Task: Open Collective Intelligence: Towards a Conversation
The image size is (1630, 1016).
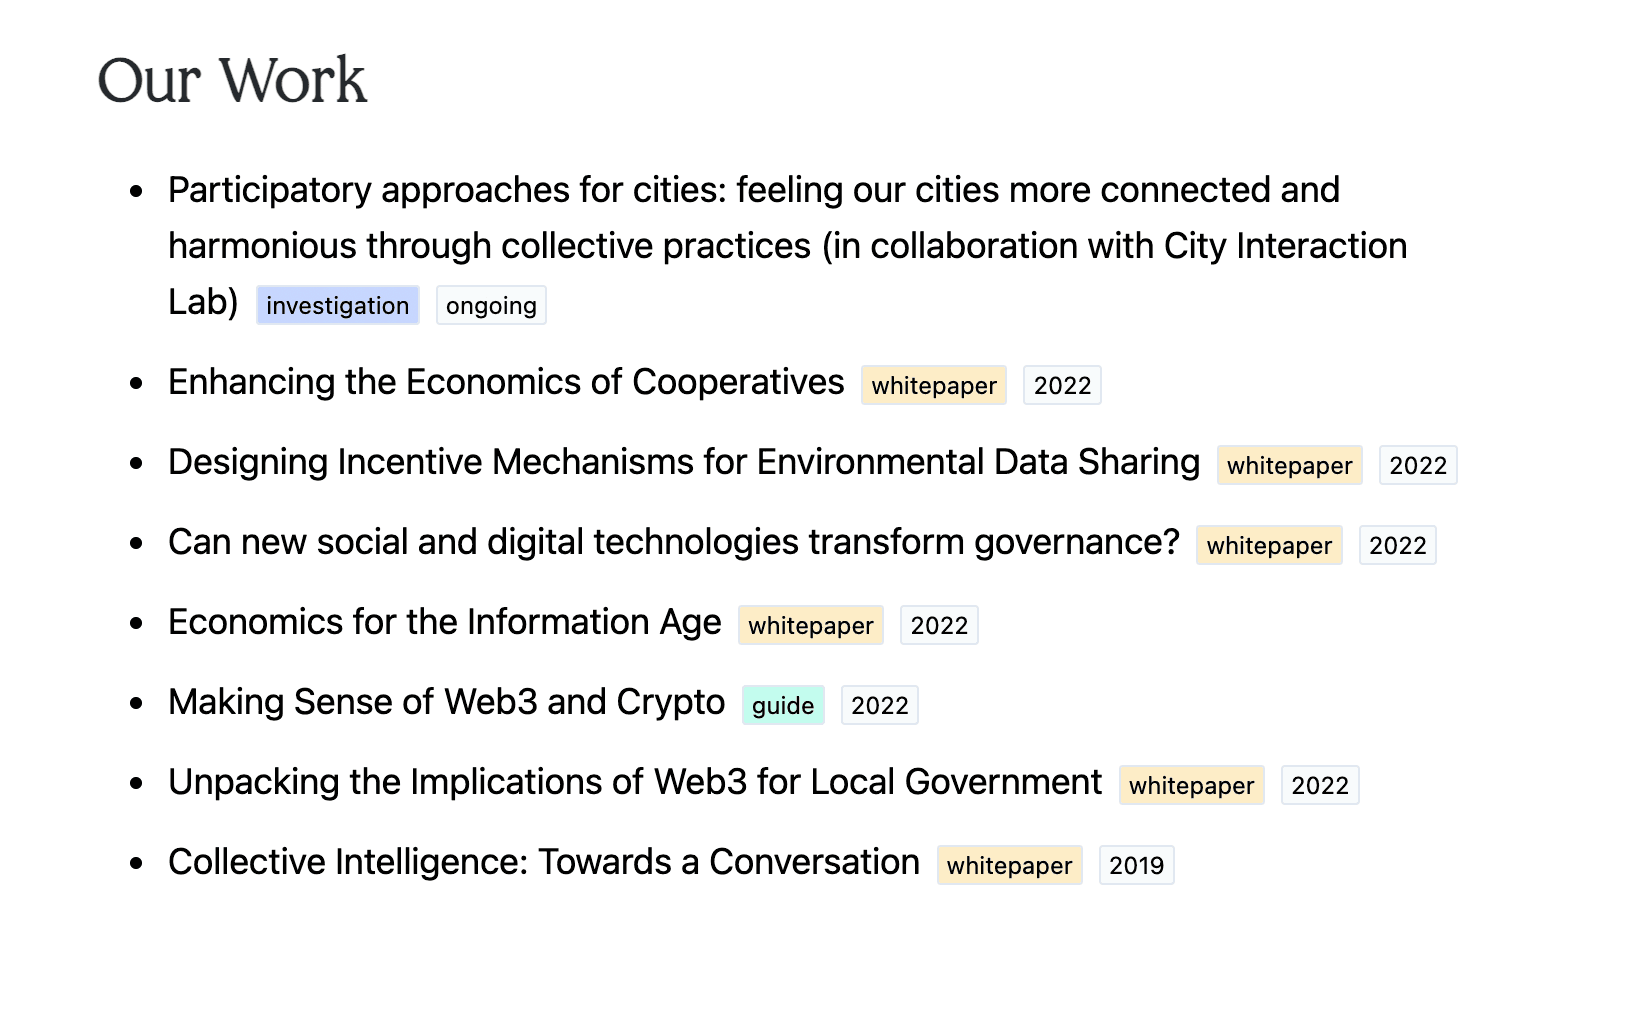Action: click(543, 863)
